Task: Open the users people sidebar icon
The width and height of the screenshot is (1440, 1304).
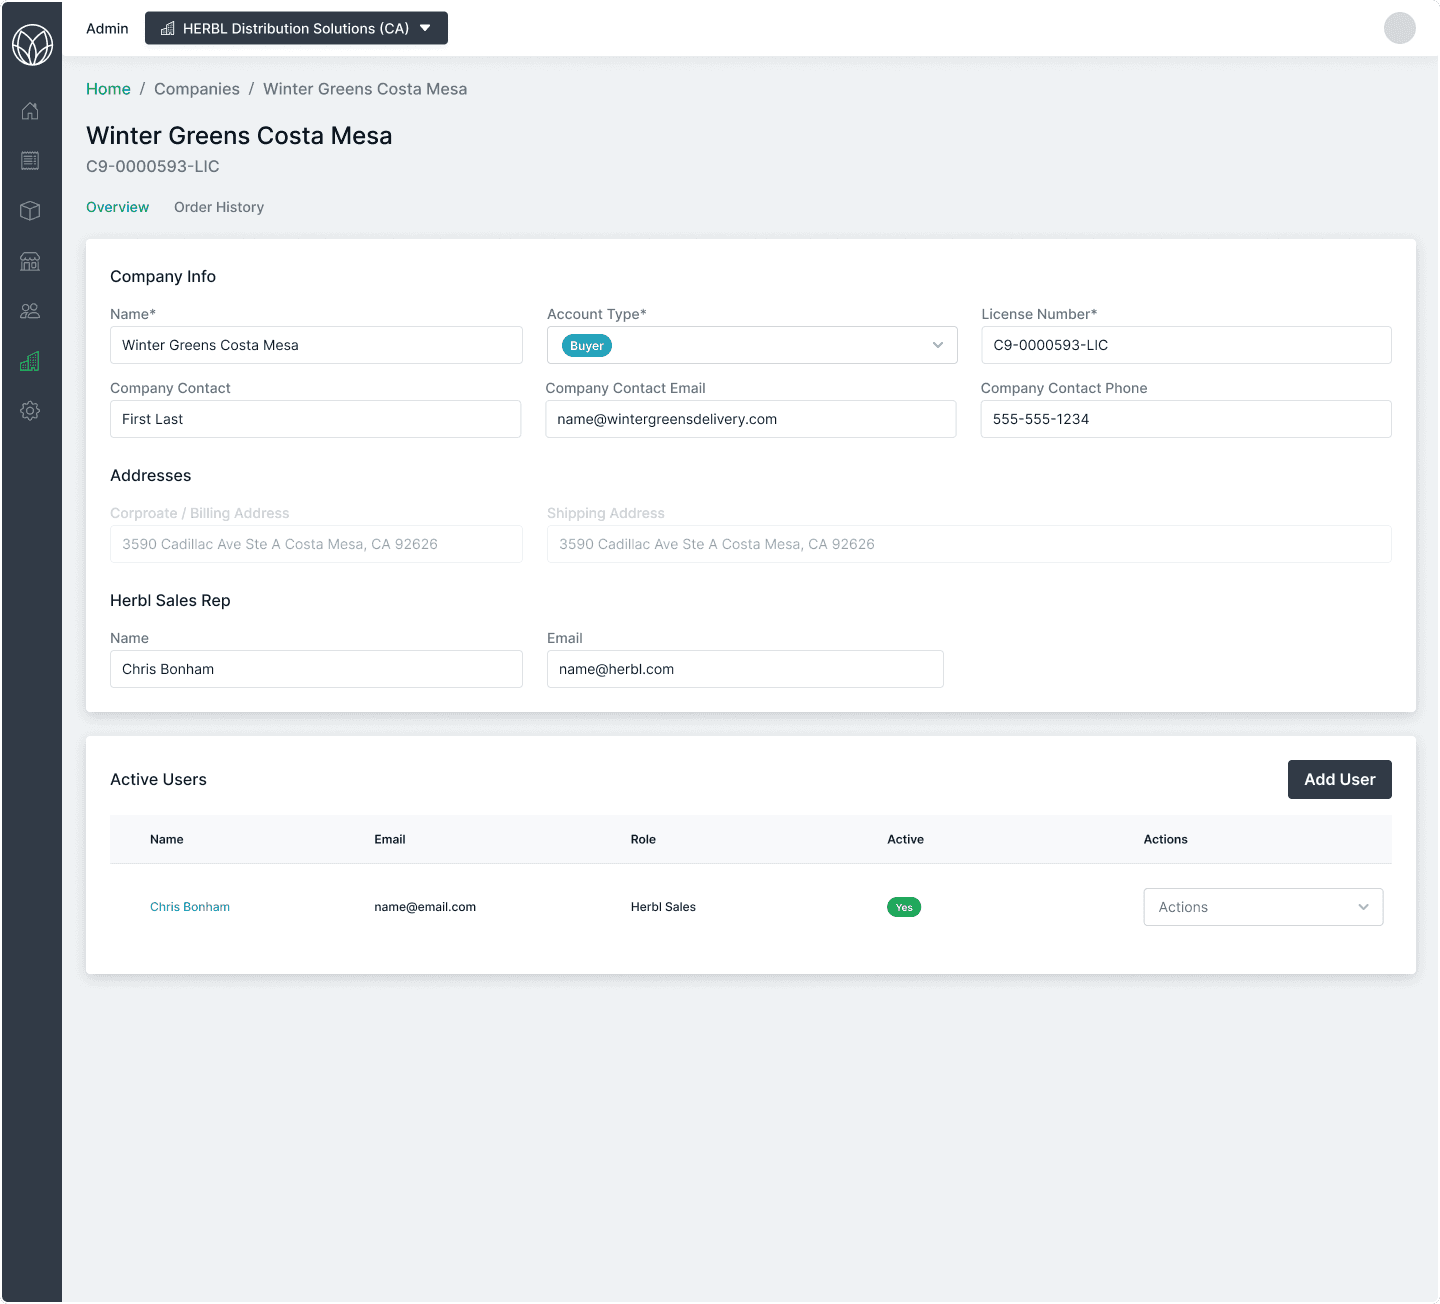Action: 30,311
